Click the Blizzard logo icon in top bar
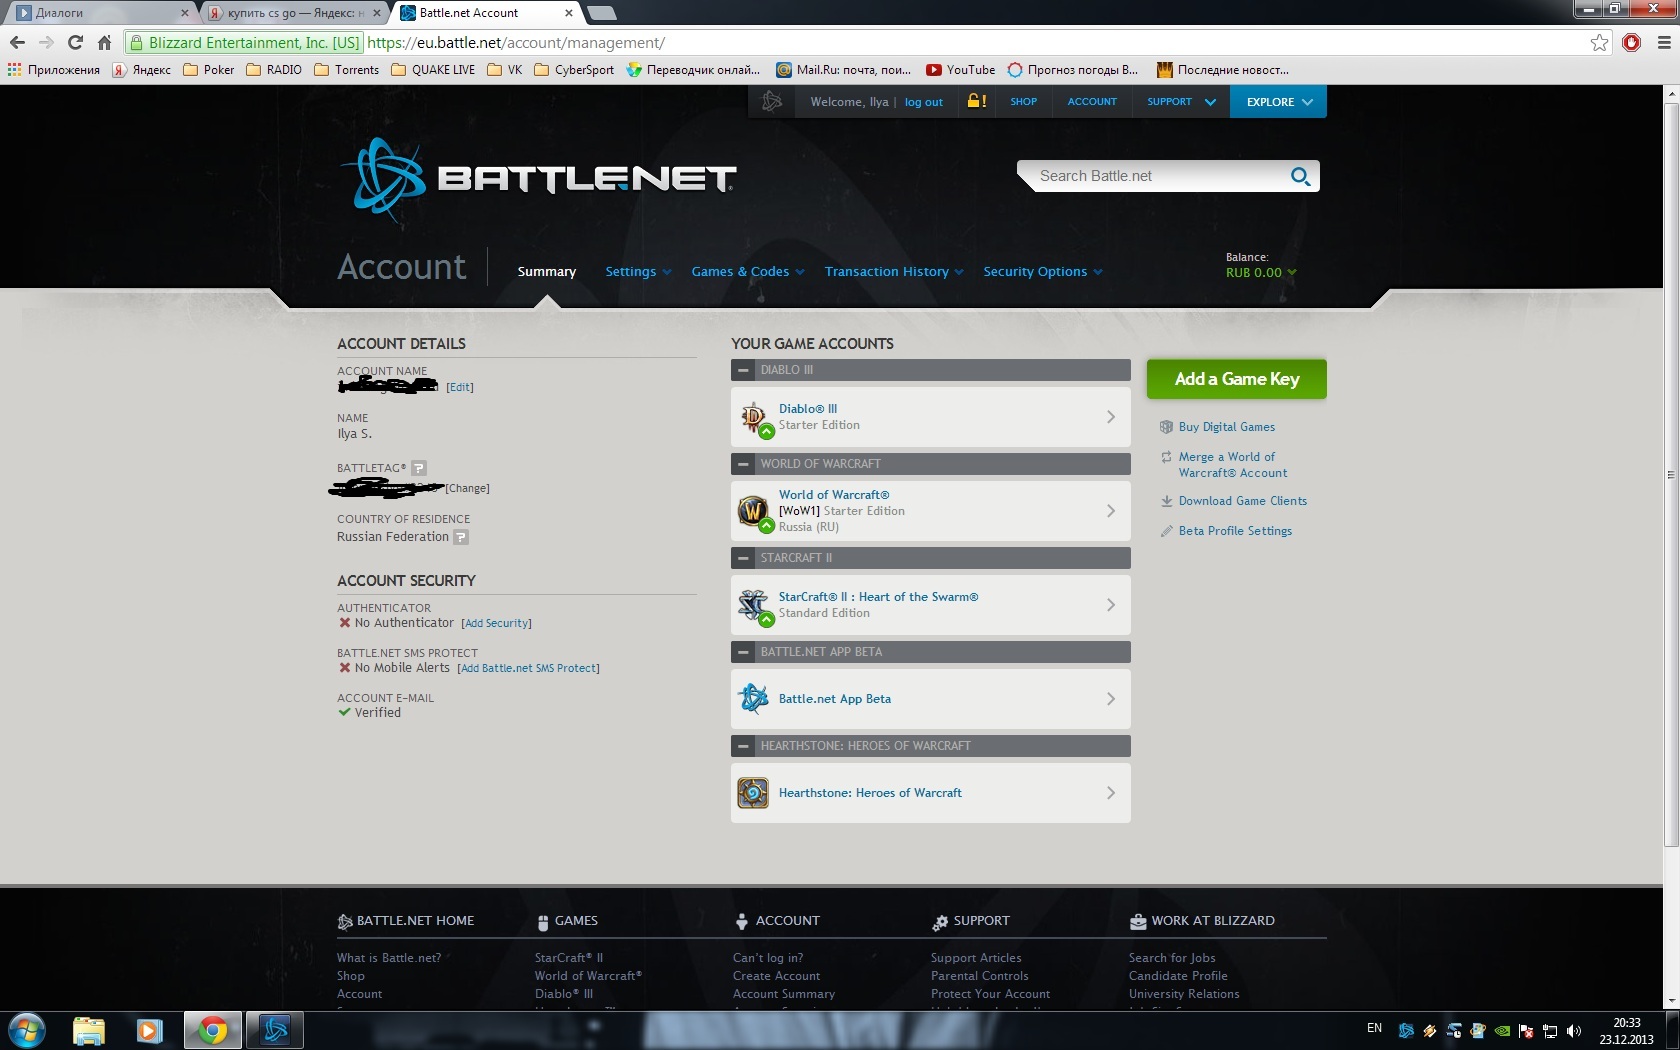 pyautogui.click(x=771, y=102)
